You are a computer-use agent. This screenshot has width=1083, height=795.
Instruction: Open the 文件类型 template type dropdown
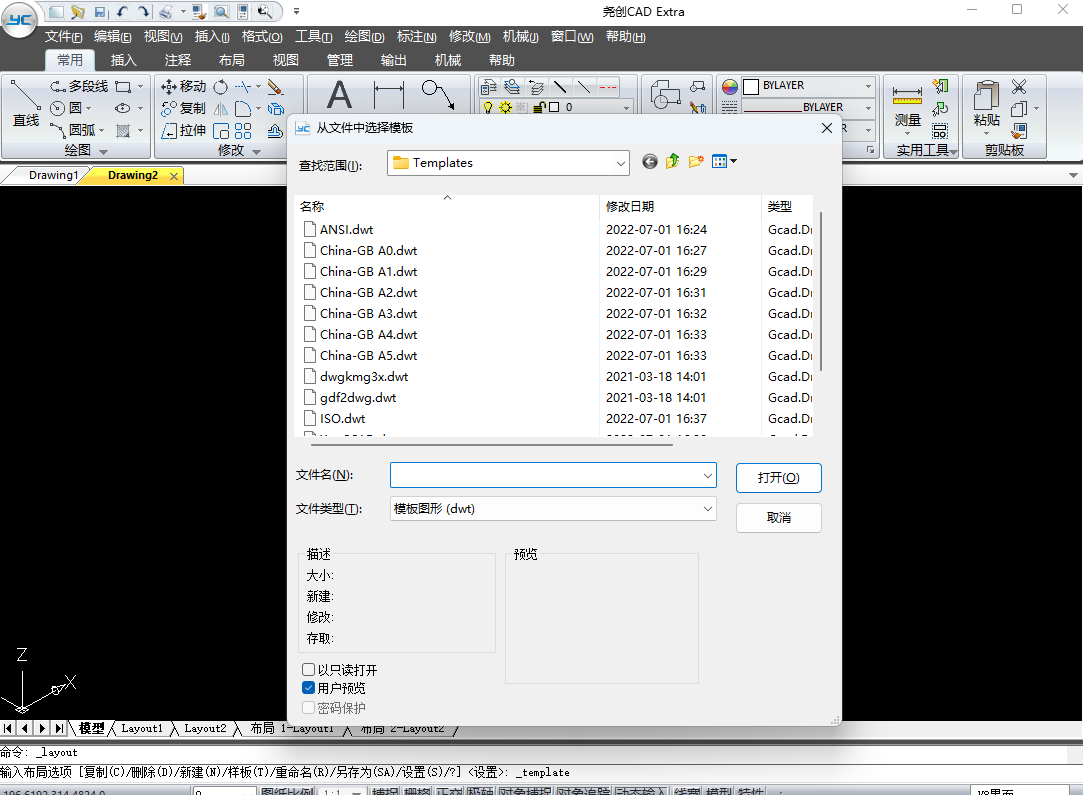click(707, 509)
